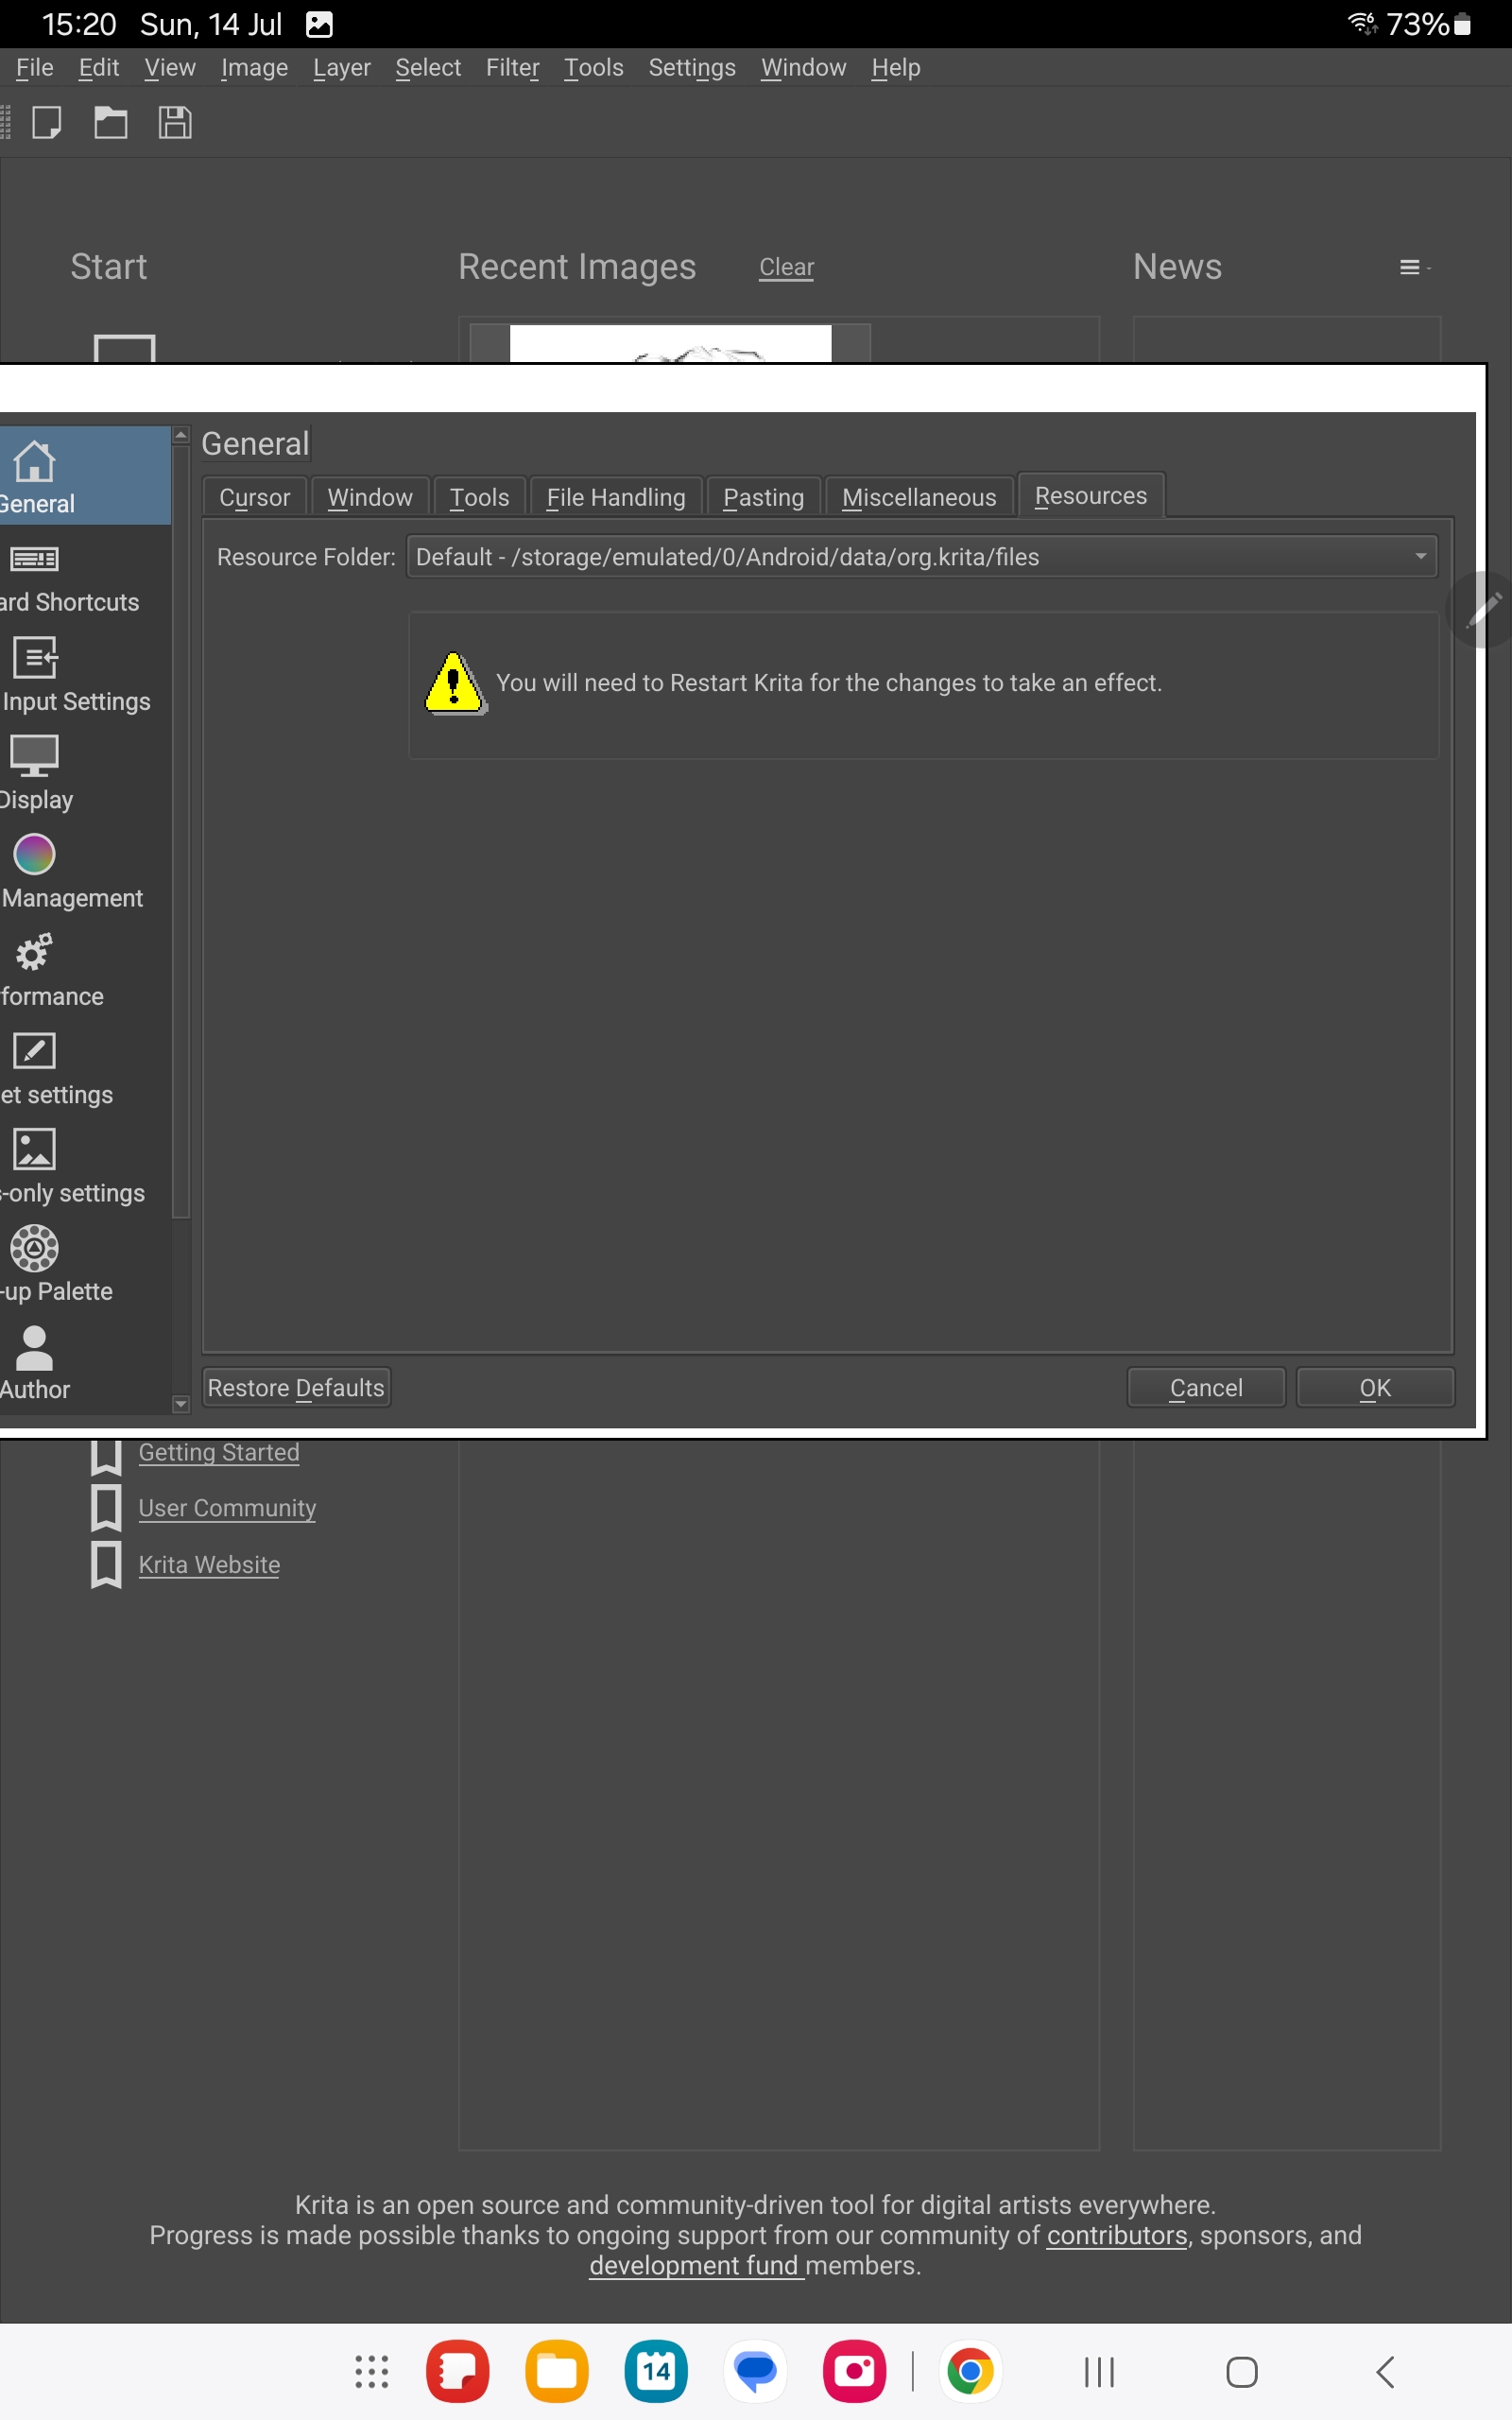Tap the Android home button

(1242, 2371)
